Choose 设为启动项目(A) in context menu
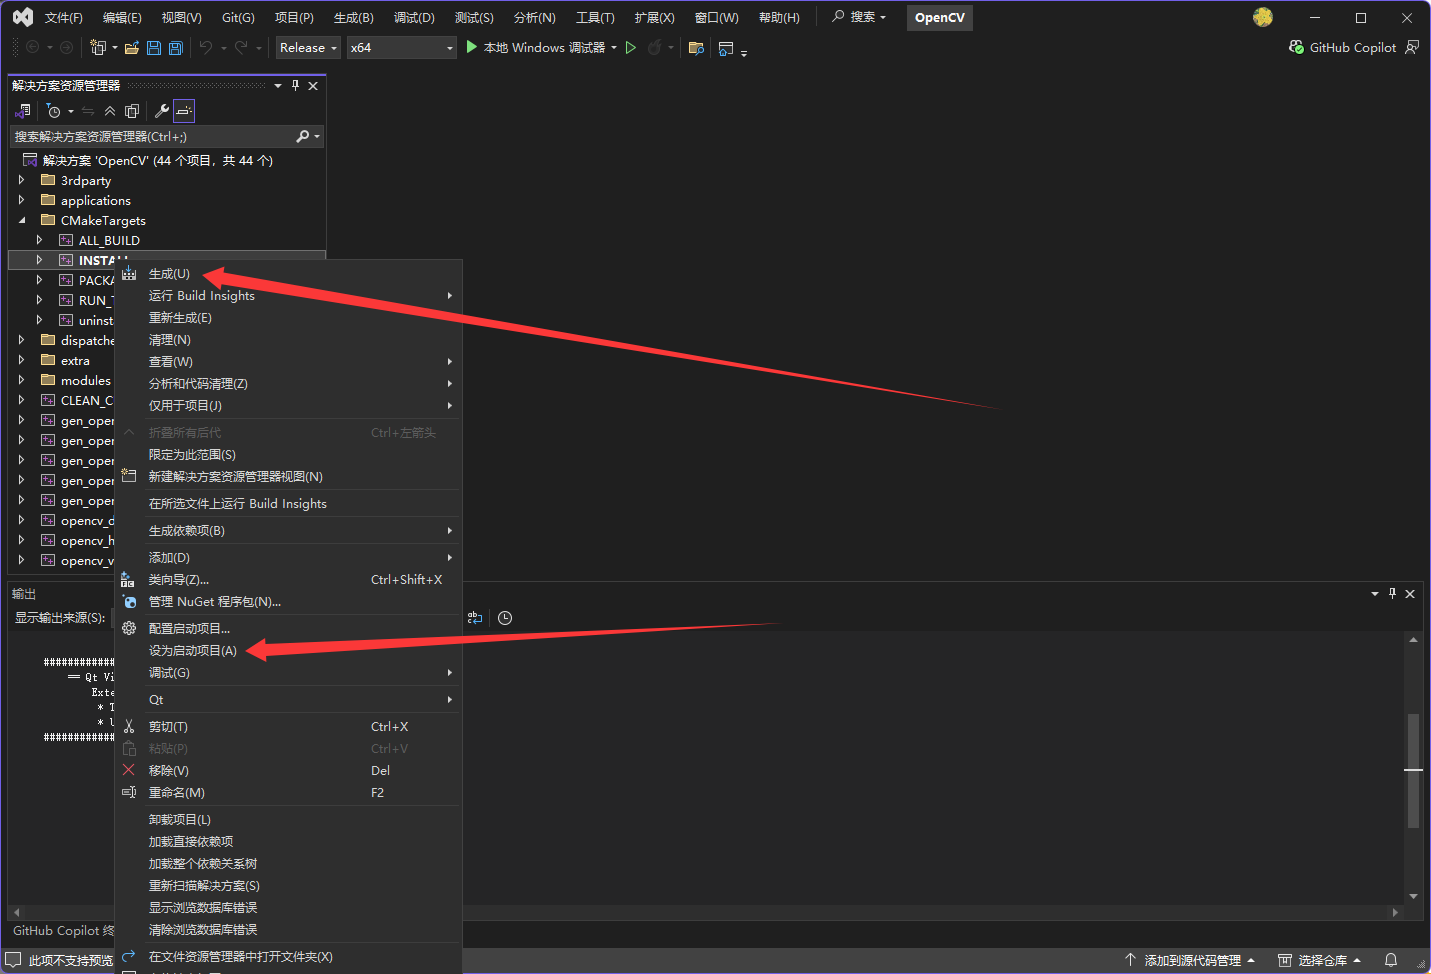The height and width of the screenshot is (974, 1431). (x=288, y=651)
